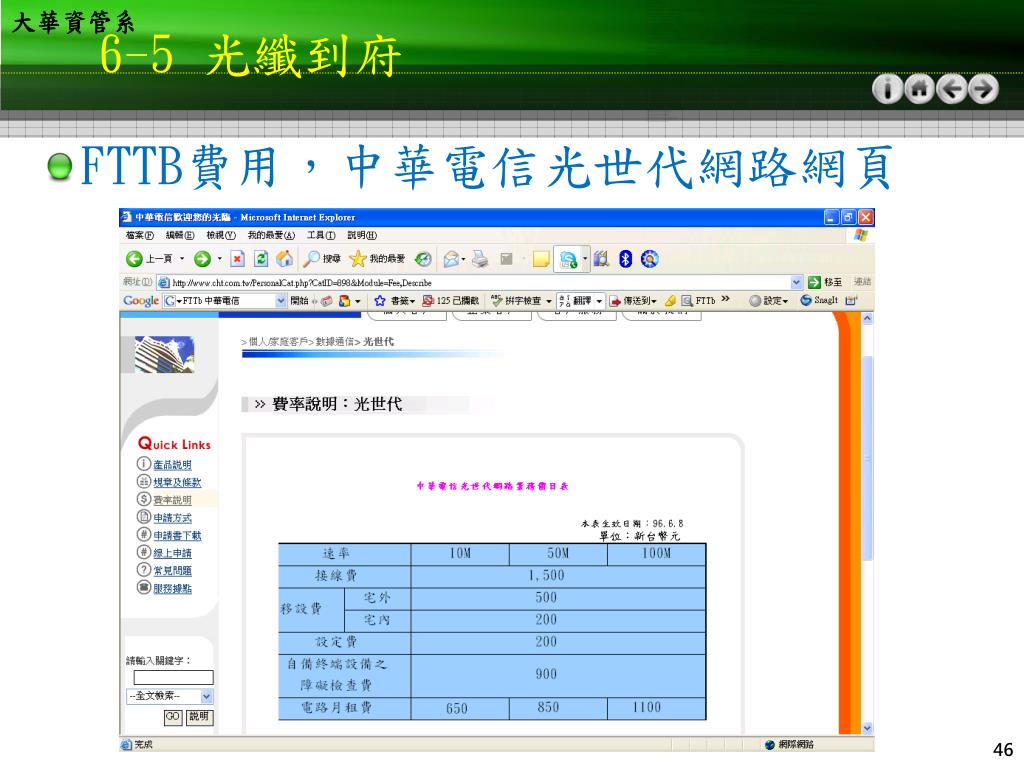Viewport: 1024px width, 768px height.
Task: Click the 數據通信 breadcrumb link
Action: click(335, 342)
